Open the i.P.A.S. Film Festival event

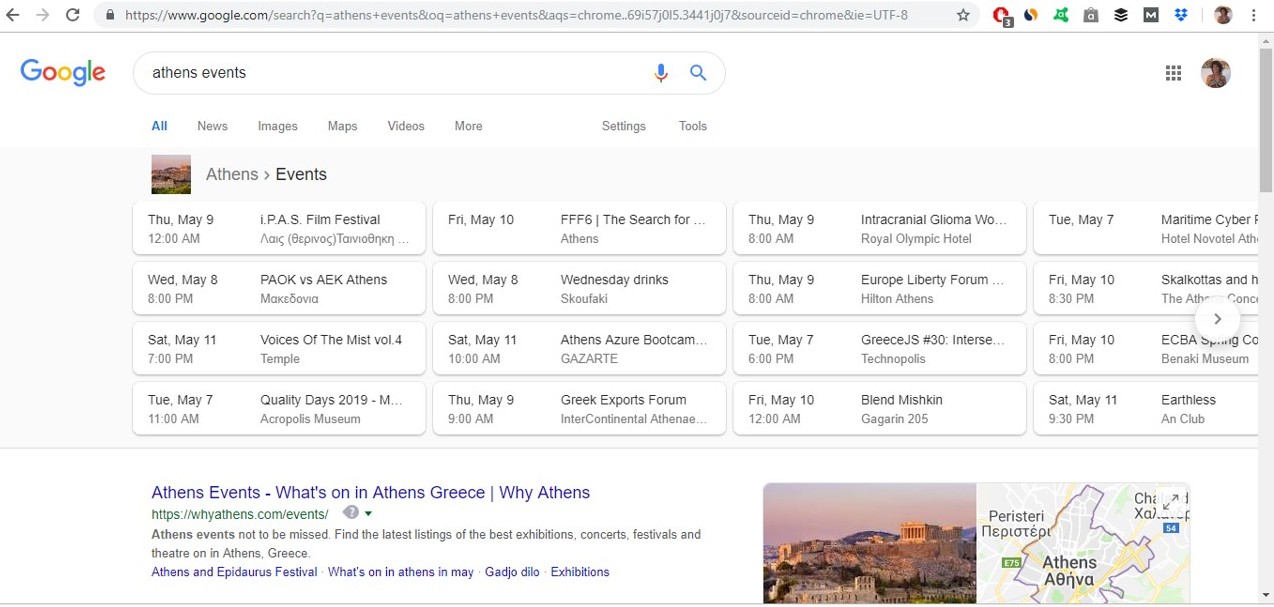click(279, 228)
